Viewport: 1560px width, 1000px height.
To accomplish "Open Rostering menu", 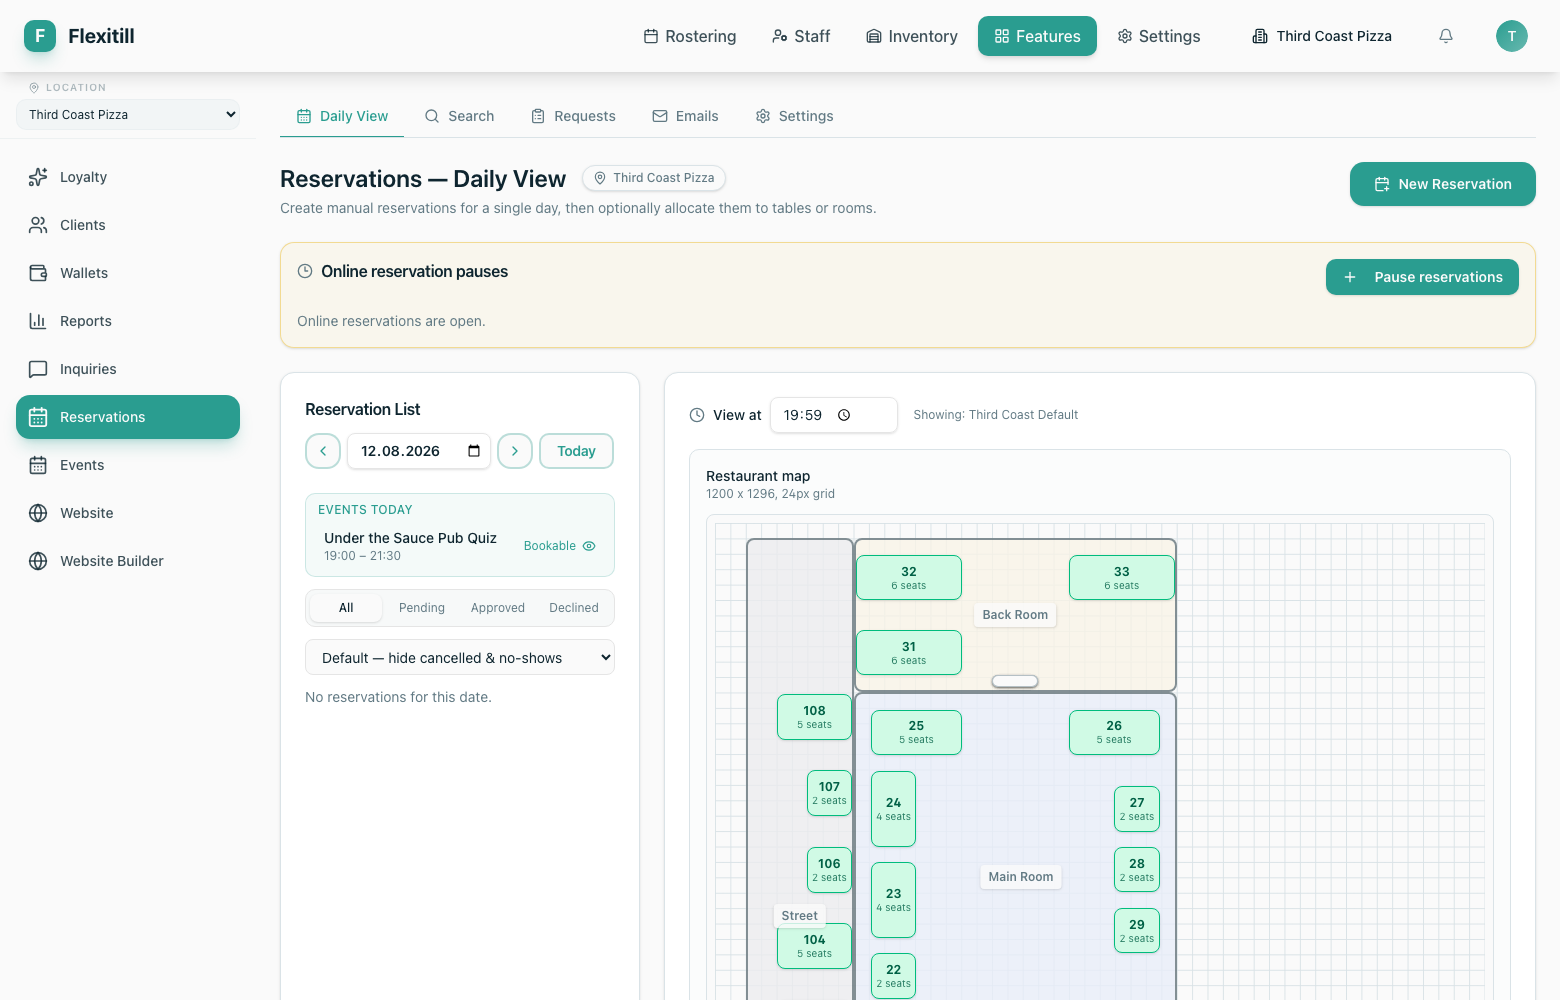I will point(690,36).
